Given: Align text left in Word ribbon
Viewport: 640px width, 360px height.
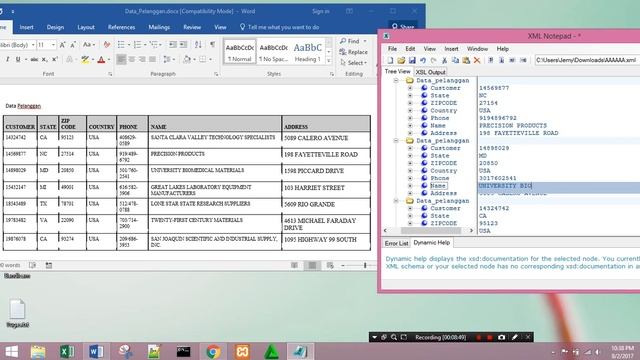Looking at the screenshot, I should (x=121, y=60).
